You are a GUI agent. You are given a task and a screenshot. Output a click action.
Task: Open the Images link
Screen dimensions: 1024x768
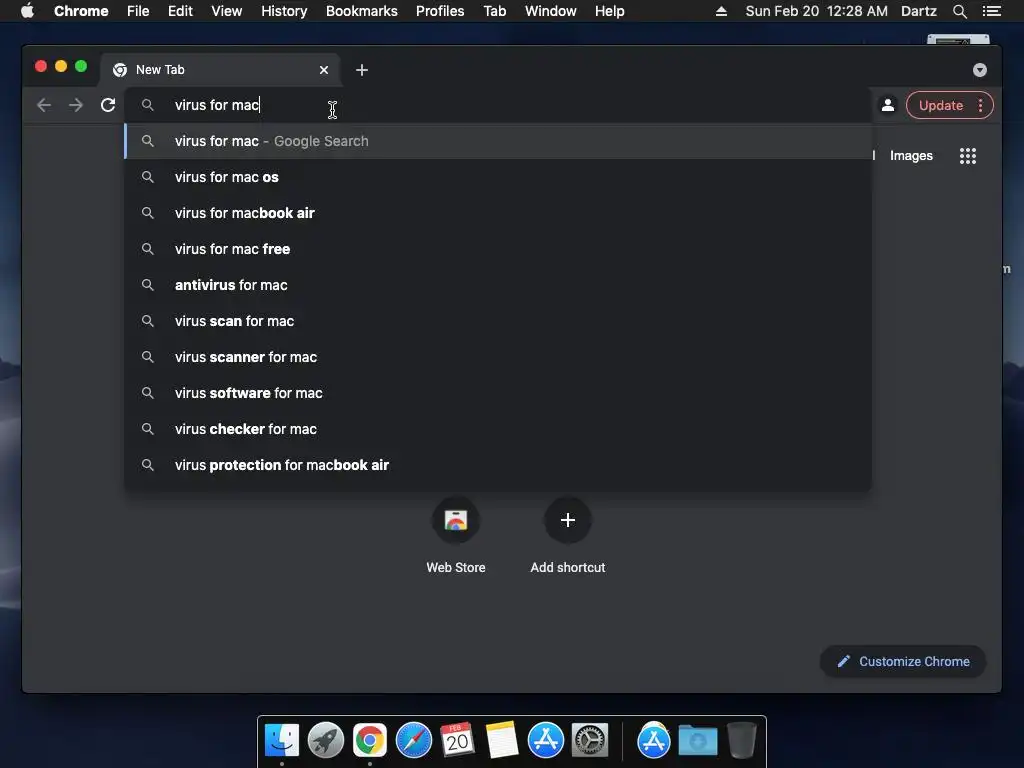[911, 155]
